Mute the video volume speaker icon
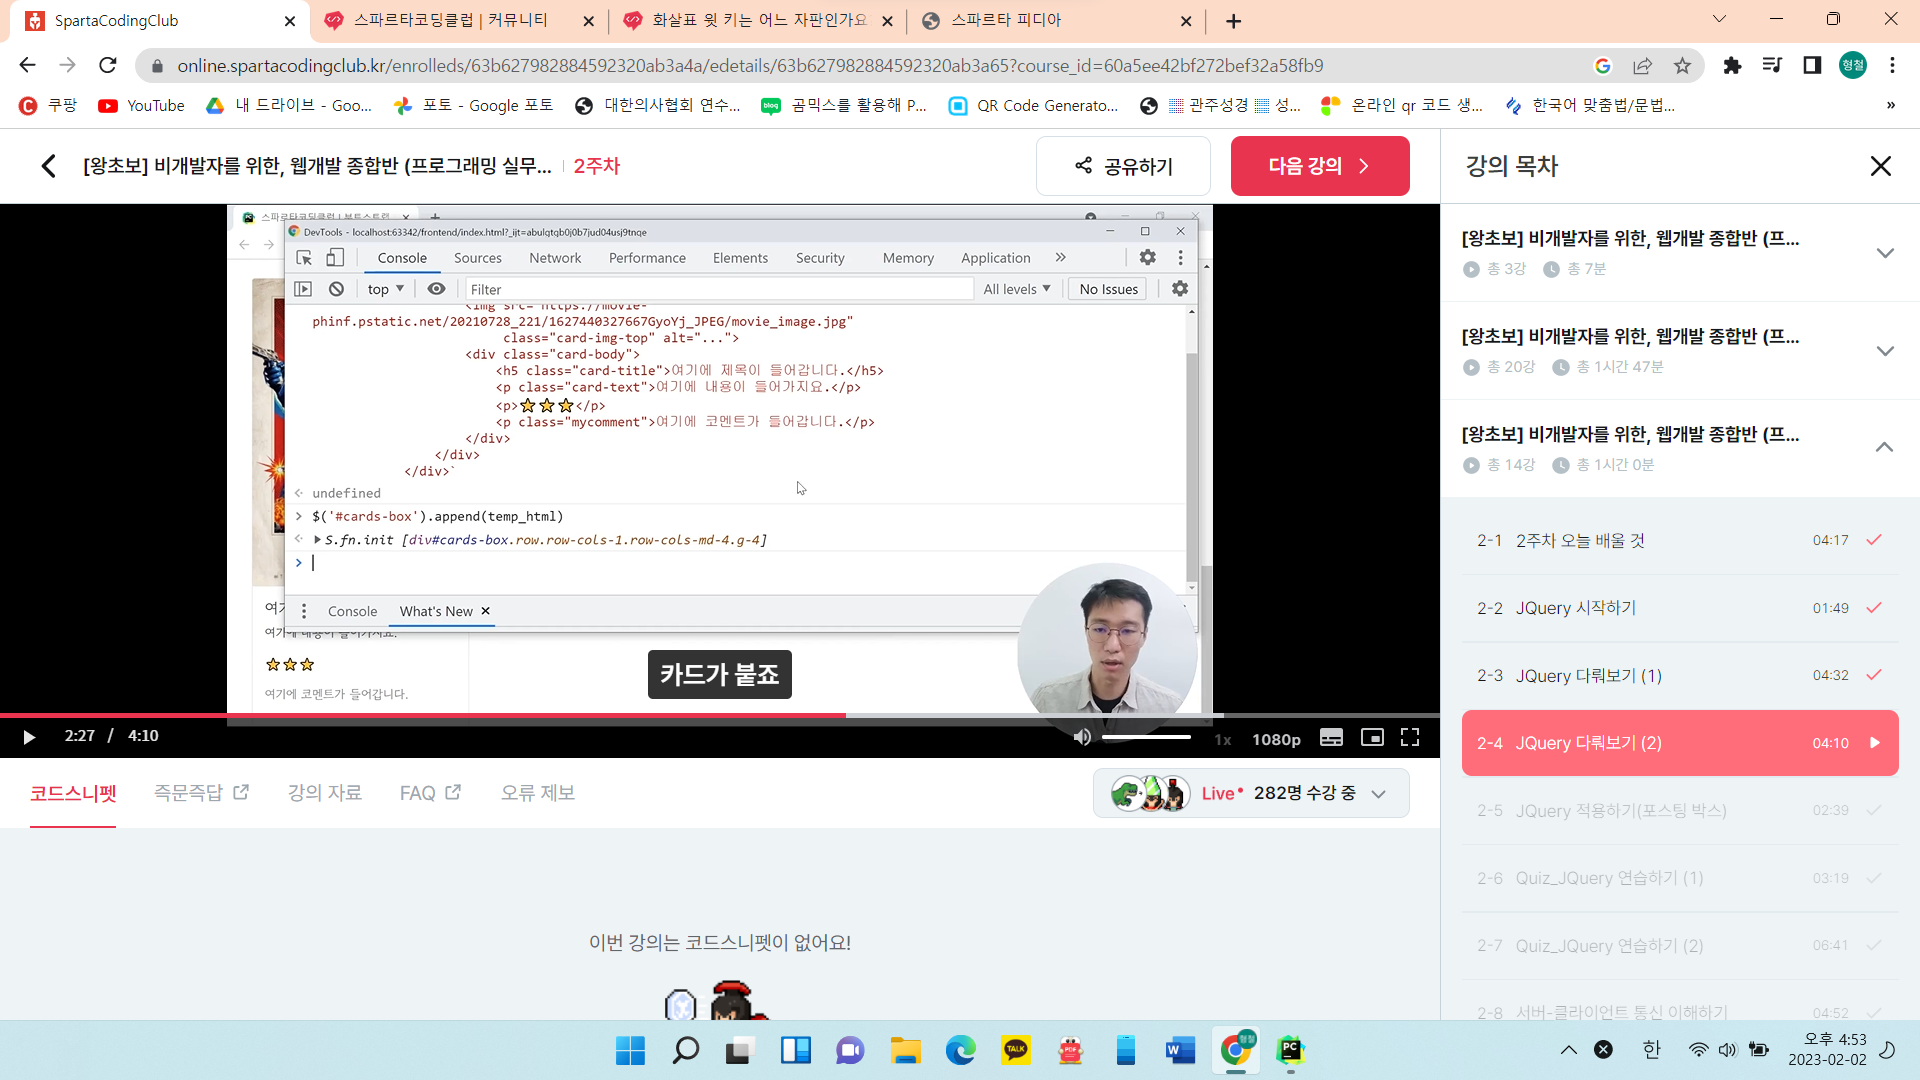The image size is (1920, 1080). click(1082, 737)
